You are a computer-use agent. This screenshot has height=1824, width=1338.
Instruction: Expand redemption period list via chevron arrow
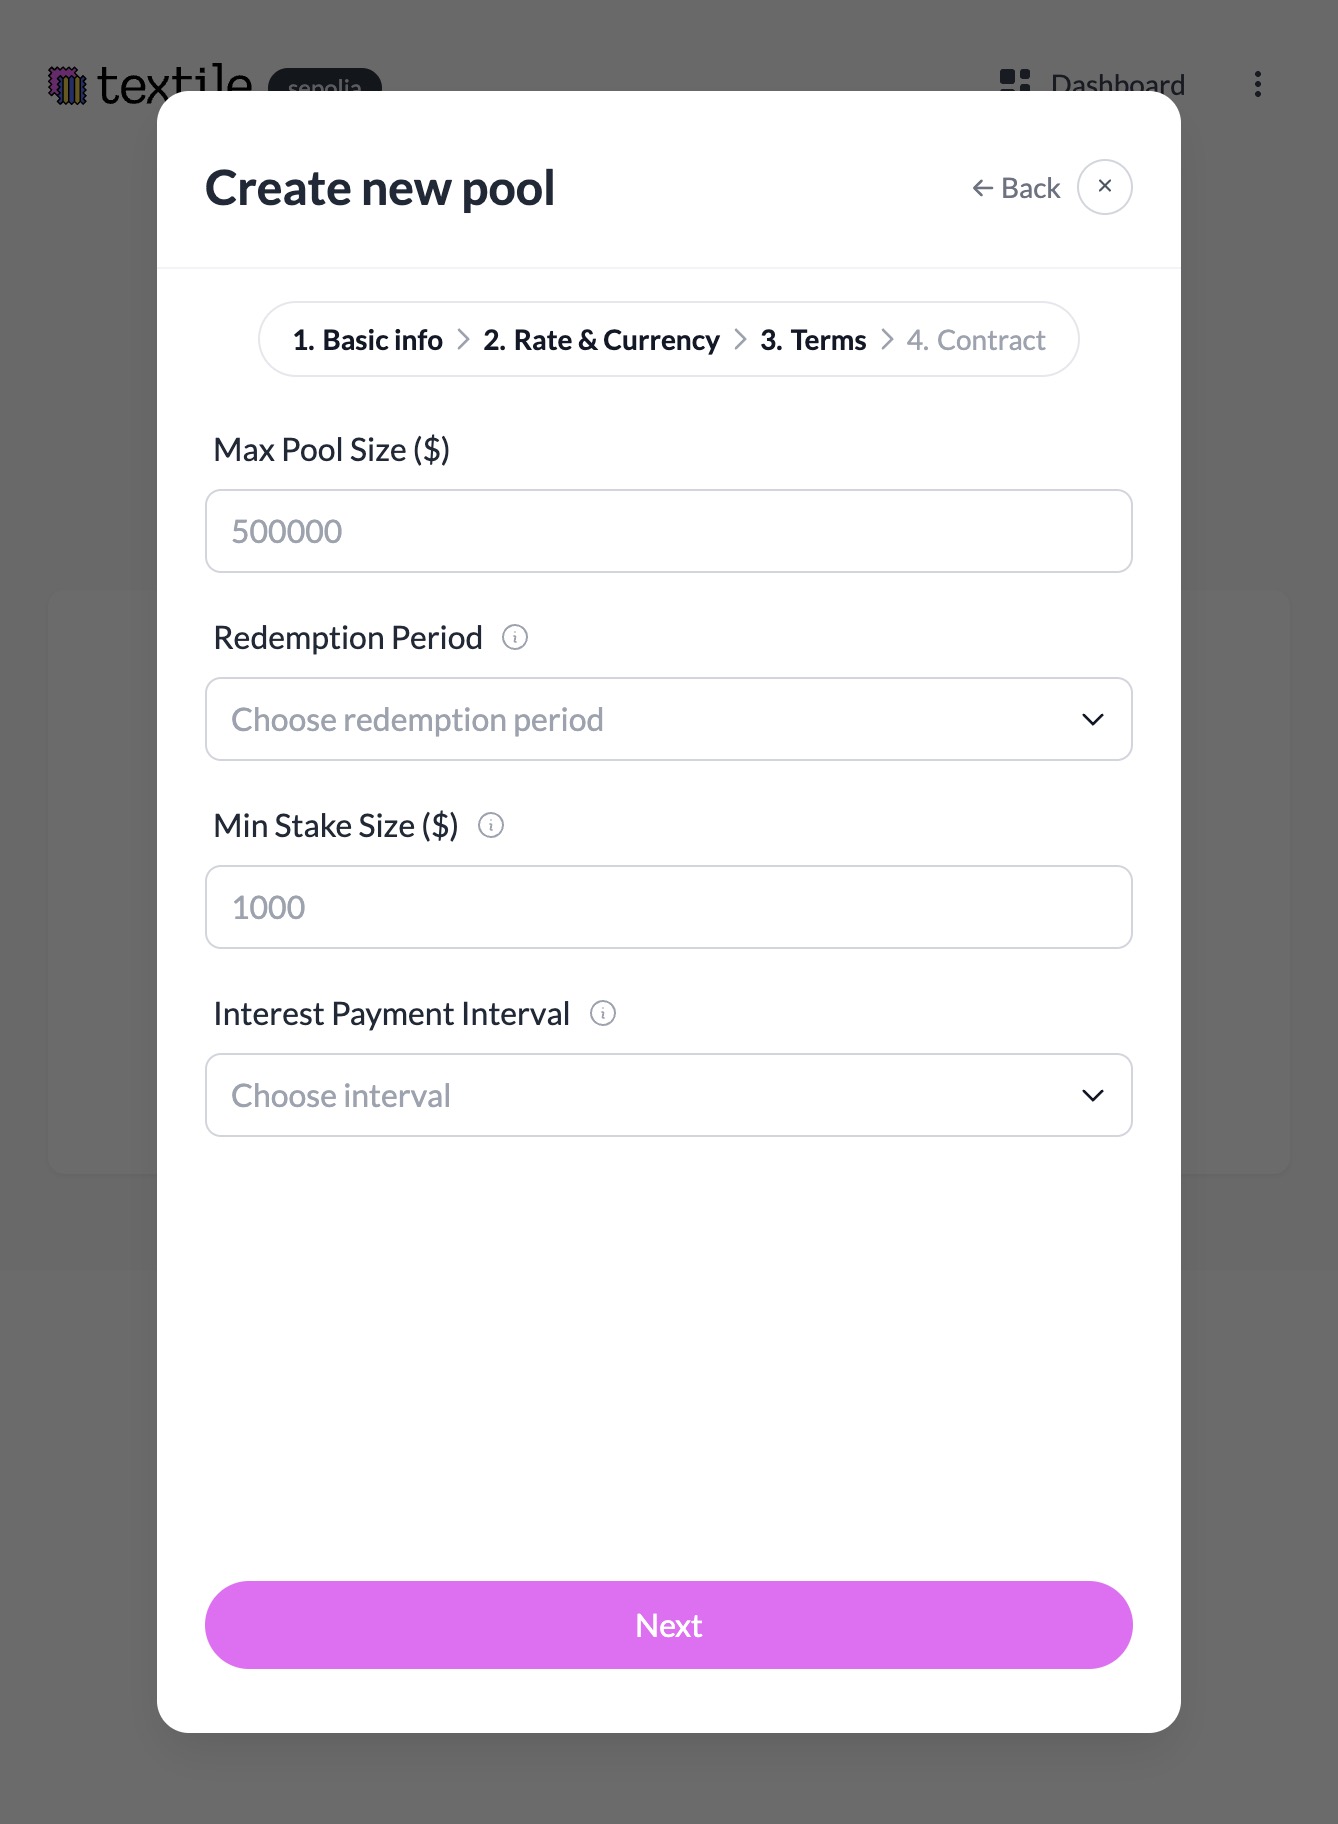tap(1092, 719)
